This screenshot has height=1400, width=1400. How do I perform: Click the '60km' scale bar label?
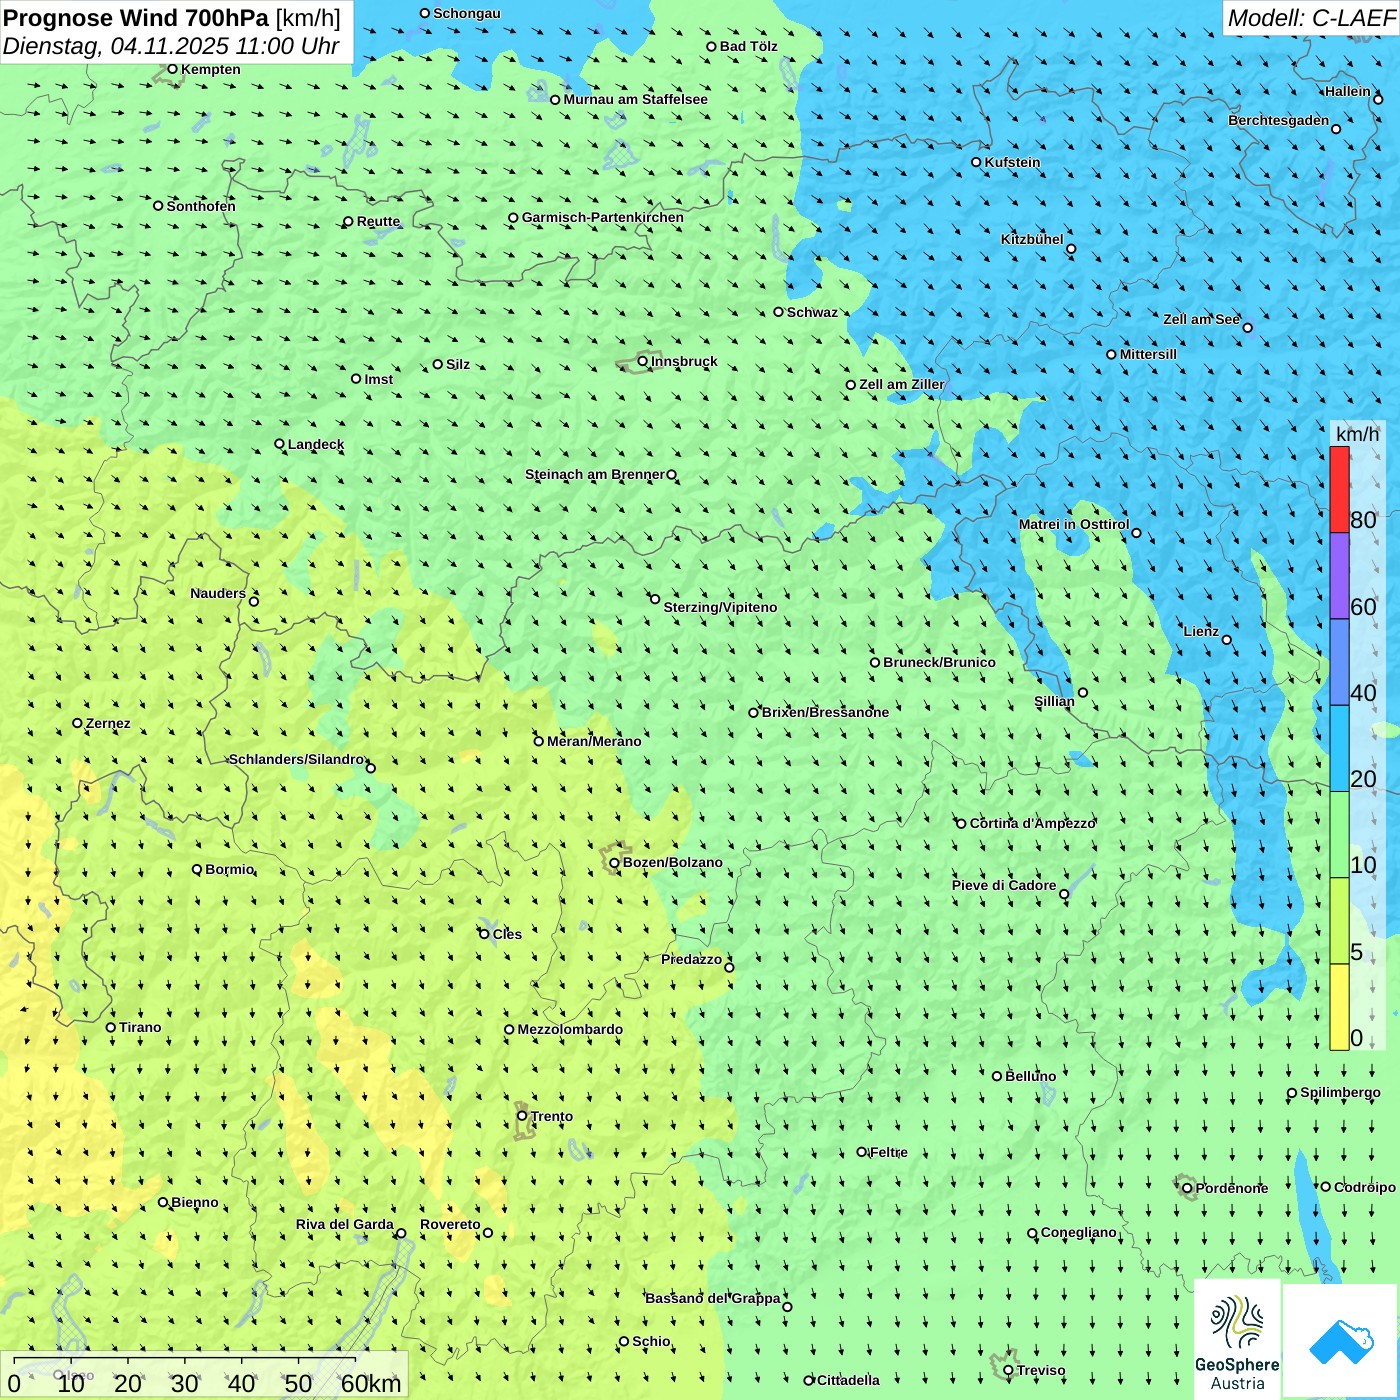coord(371,1383)
